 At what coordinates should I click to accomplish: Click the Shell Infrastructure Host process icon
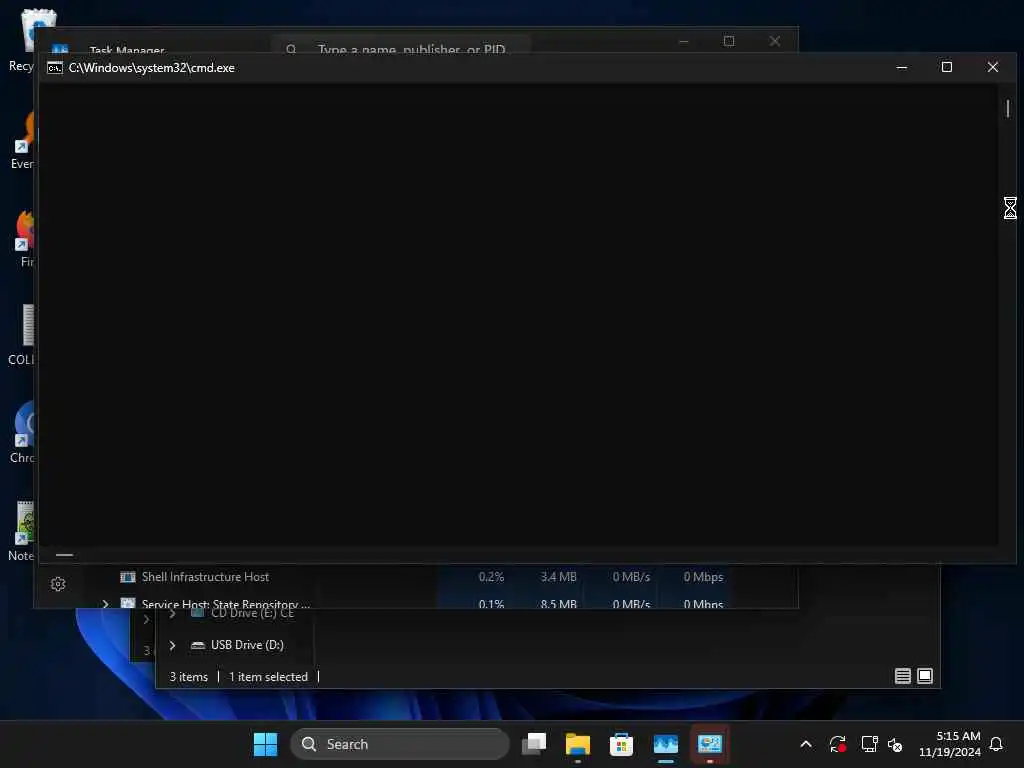click(128, 577)
